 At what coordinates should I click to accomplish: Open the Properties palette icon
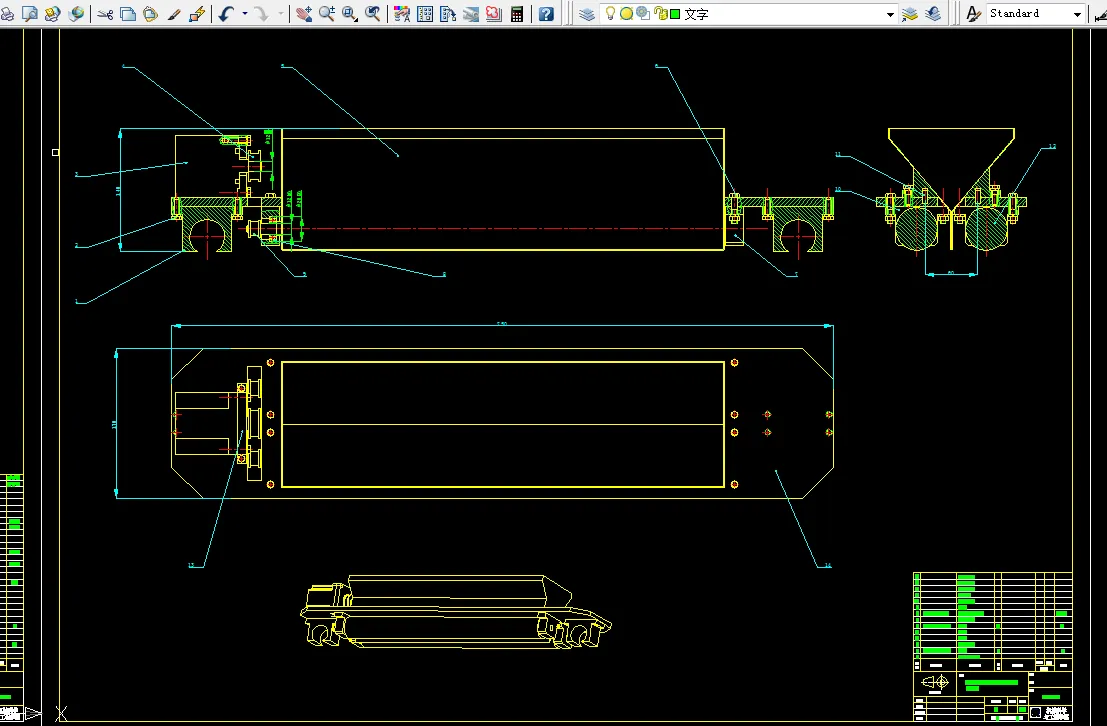[402, 13]
